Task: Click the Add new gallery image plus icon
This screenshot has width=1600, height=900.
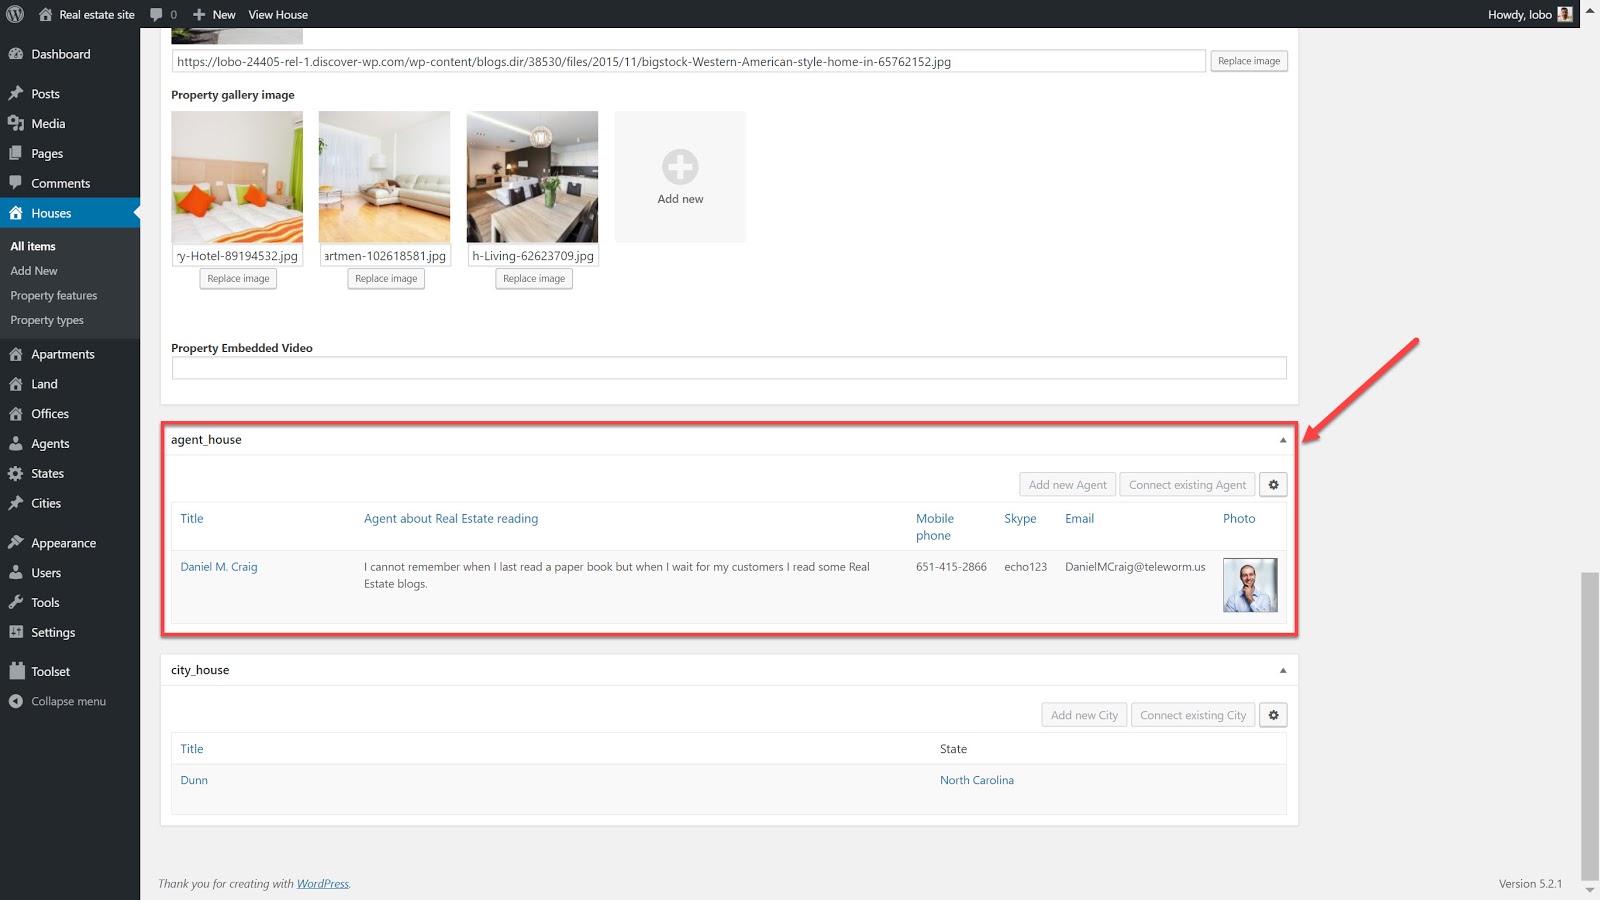Action: [x=680, y=167]
